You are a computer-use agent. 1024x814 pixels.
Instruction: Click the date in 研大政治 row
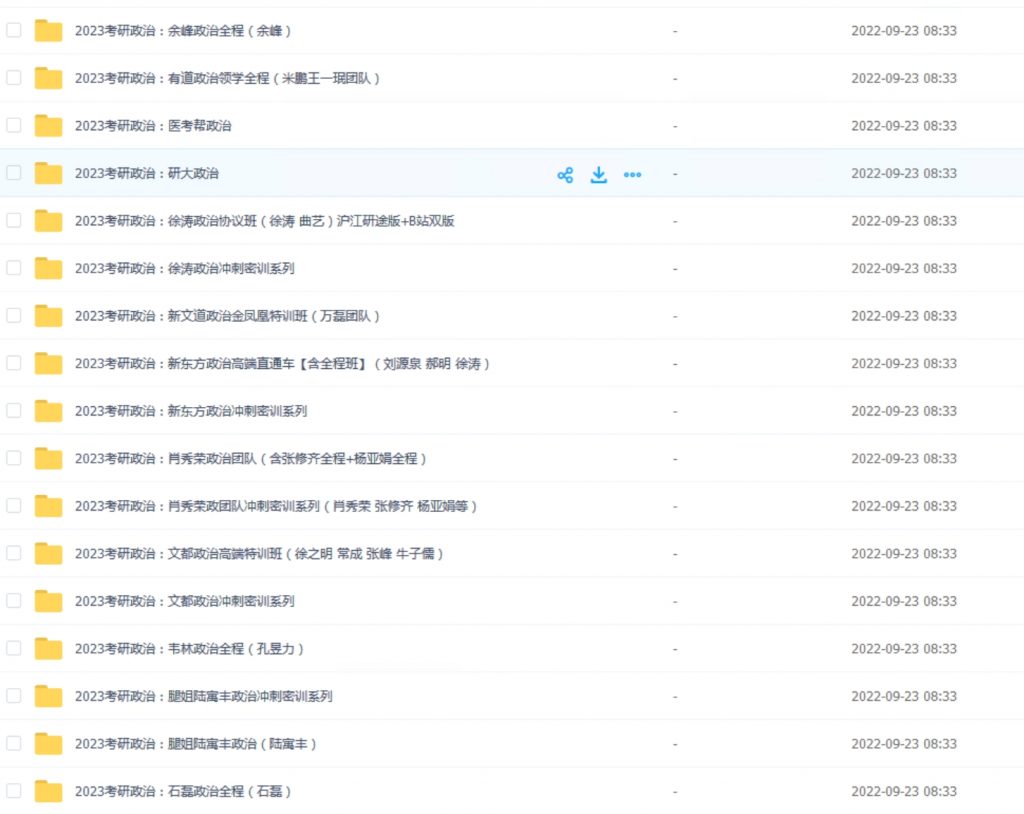click(x=904, y=173)
